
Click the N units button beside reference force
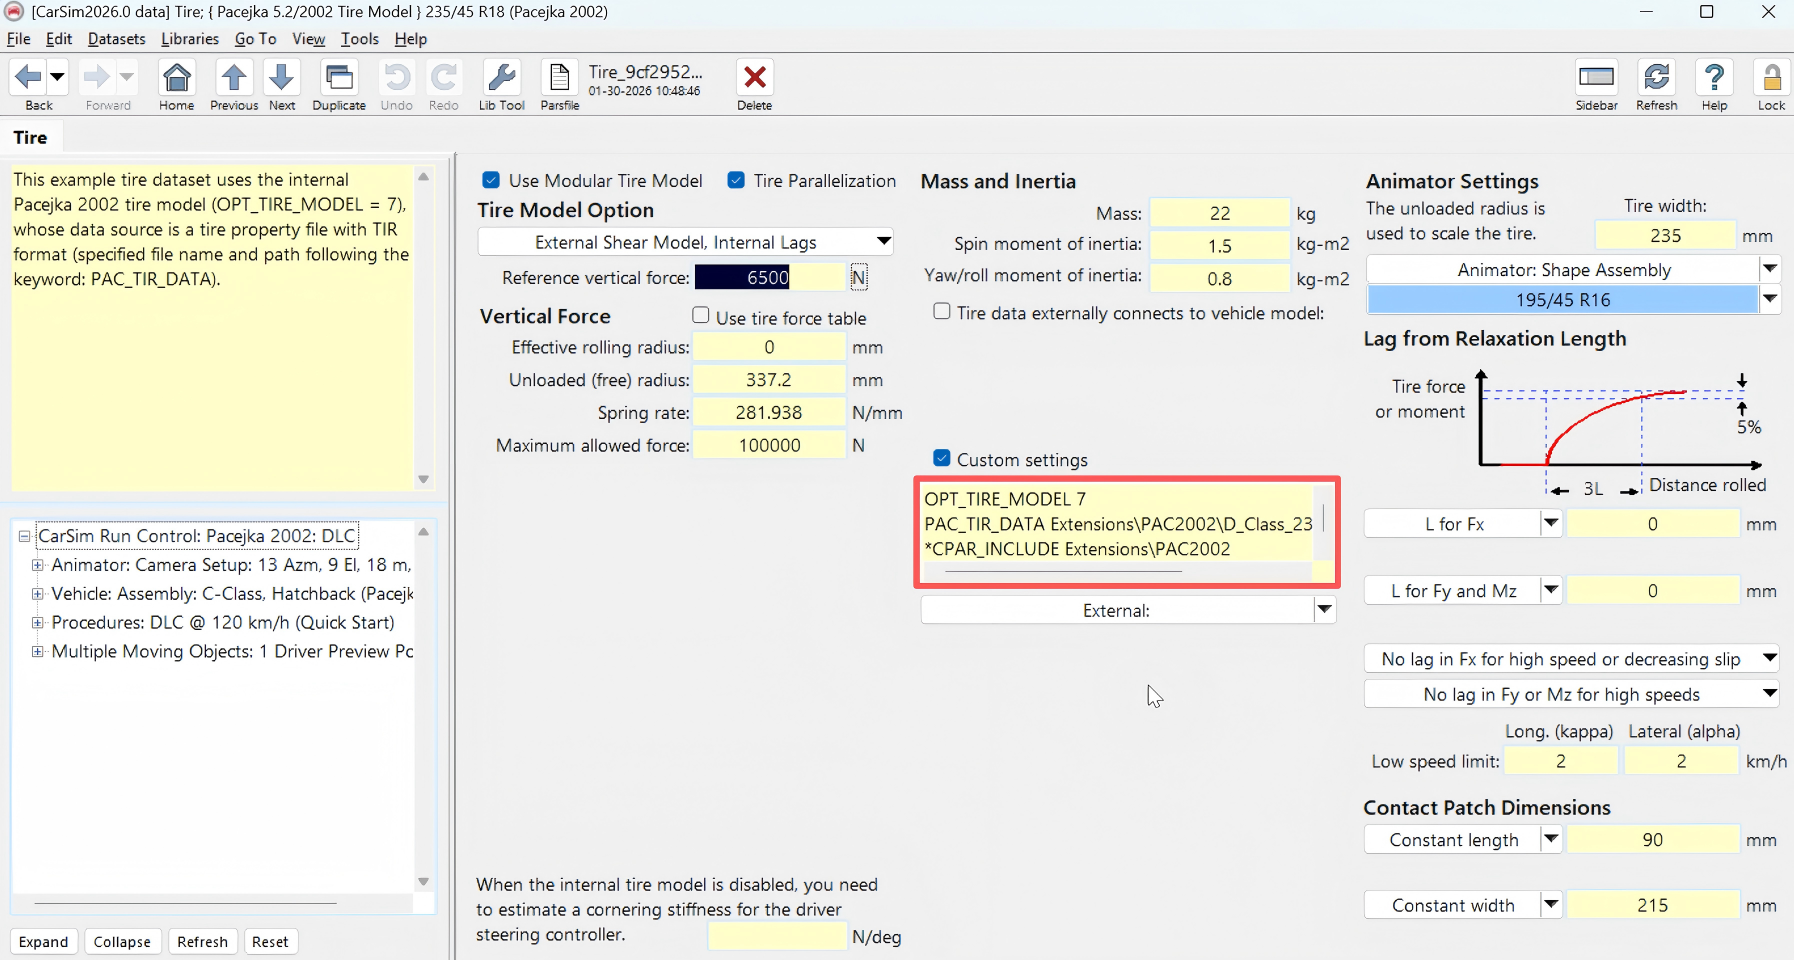point(859,277)
